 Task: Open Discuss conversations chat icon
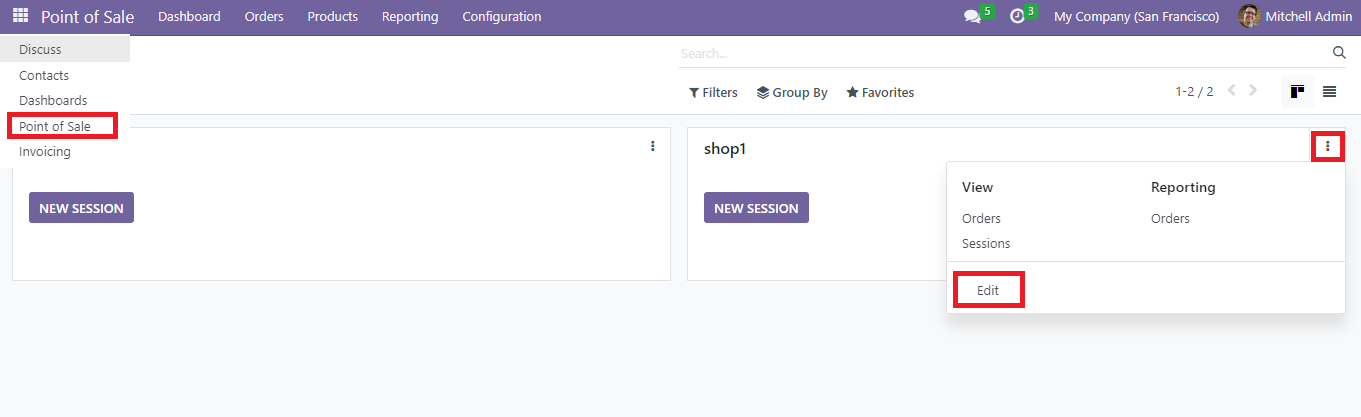coord(971,17)
